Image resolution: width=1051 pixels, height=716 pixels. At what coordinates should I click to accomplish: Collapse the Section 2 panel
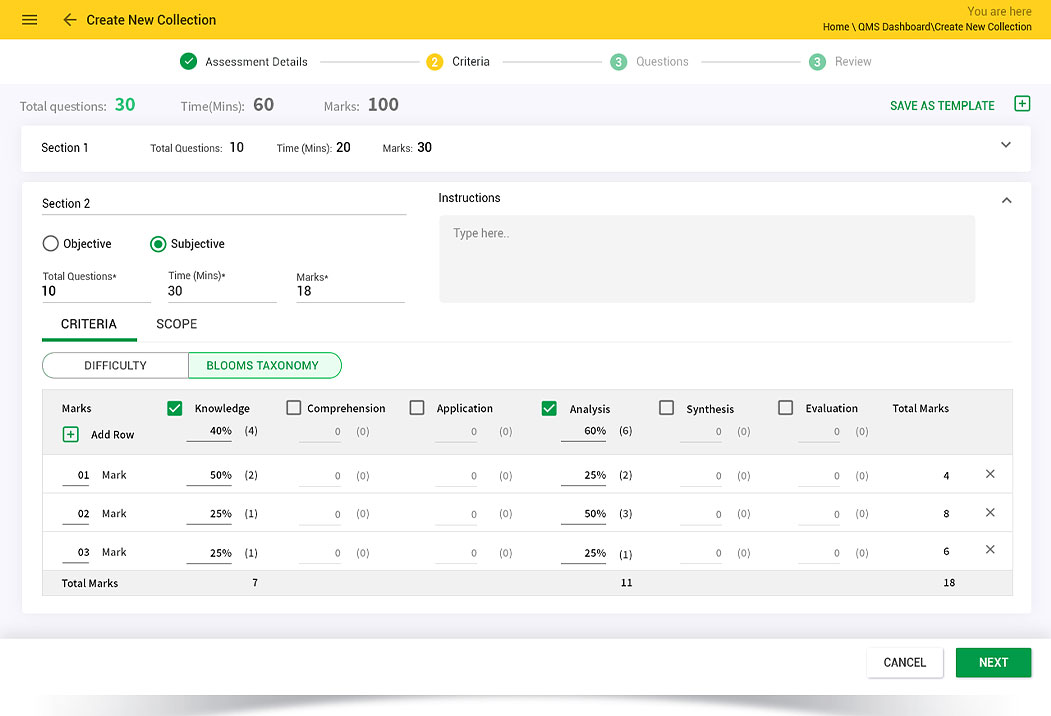pos(1006,200)
